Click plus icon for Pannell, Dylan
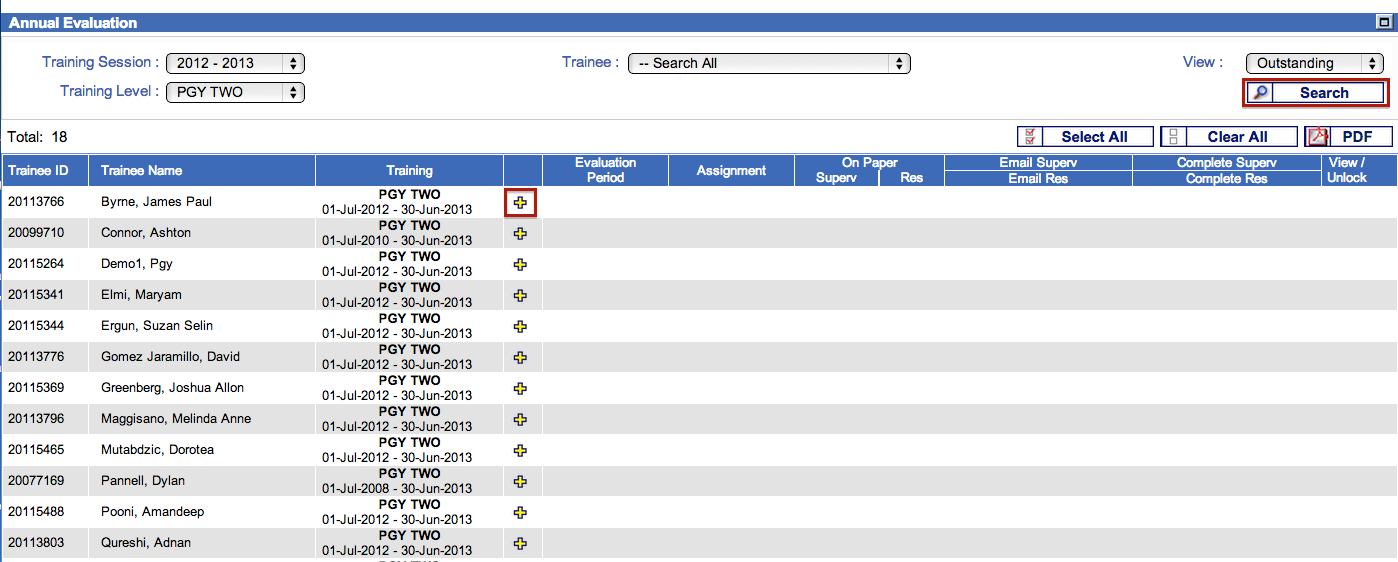1398x562 pixels. coord(520,481)
